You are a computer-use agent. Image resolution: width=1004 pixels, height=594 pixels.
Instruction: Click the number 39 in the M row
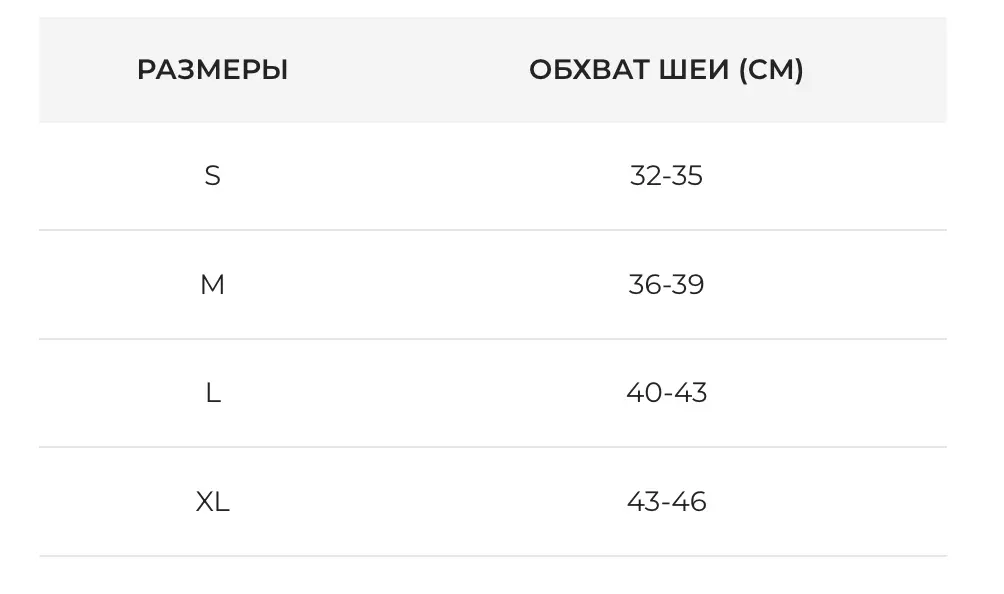pyautogui.click(x=689, y=285)
